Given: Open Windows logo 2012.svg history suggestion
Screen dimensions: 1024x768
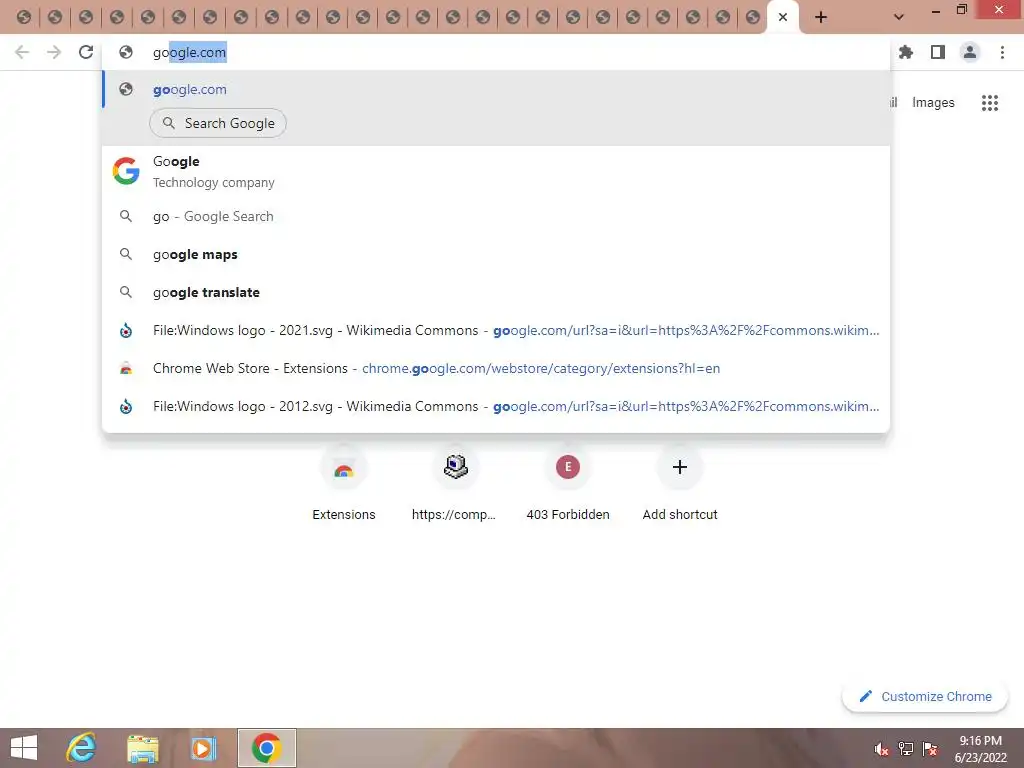Looking at the screenshot, I should pyautogui.click(x=496, y=406).
